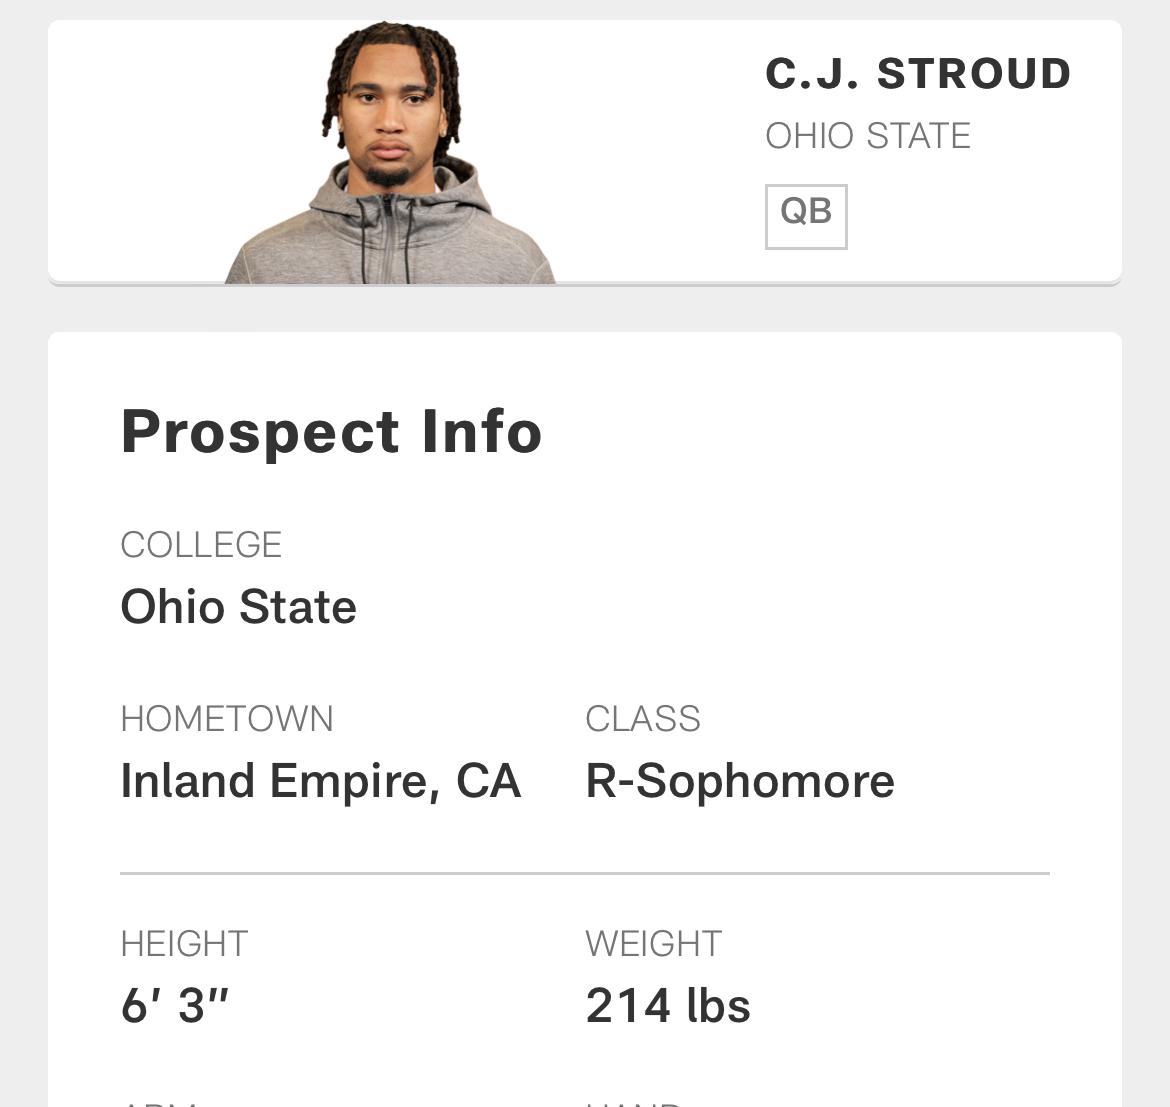Select the HOMETOWN field label
The image size is (1170, 1107).
point(227,719)
